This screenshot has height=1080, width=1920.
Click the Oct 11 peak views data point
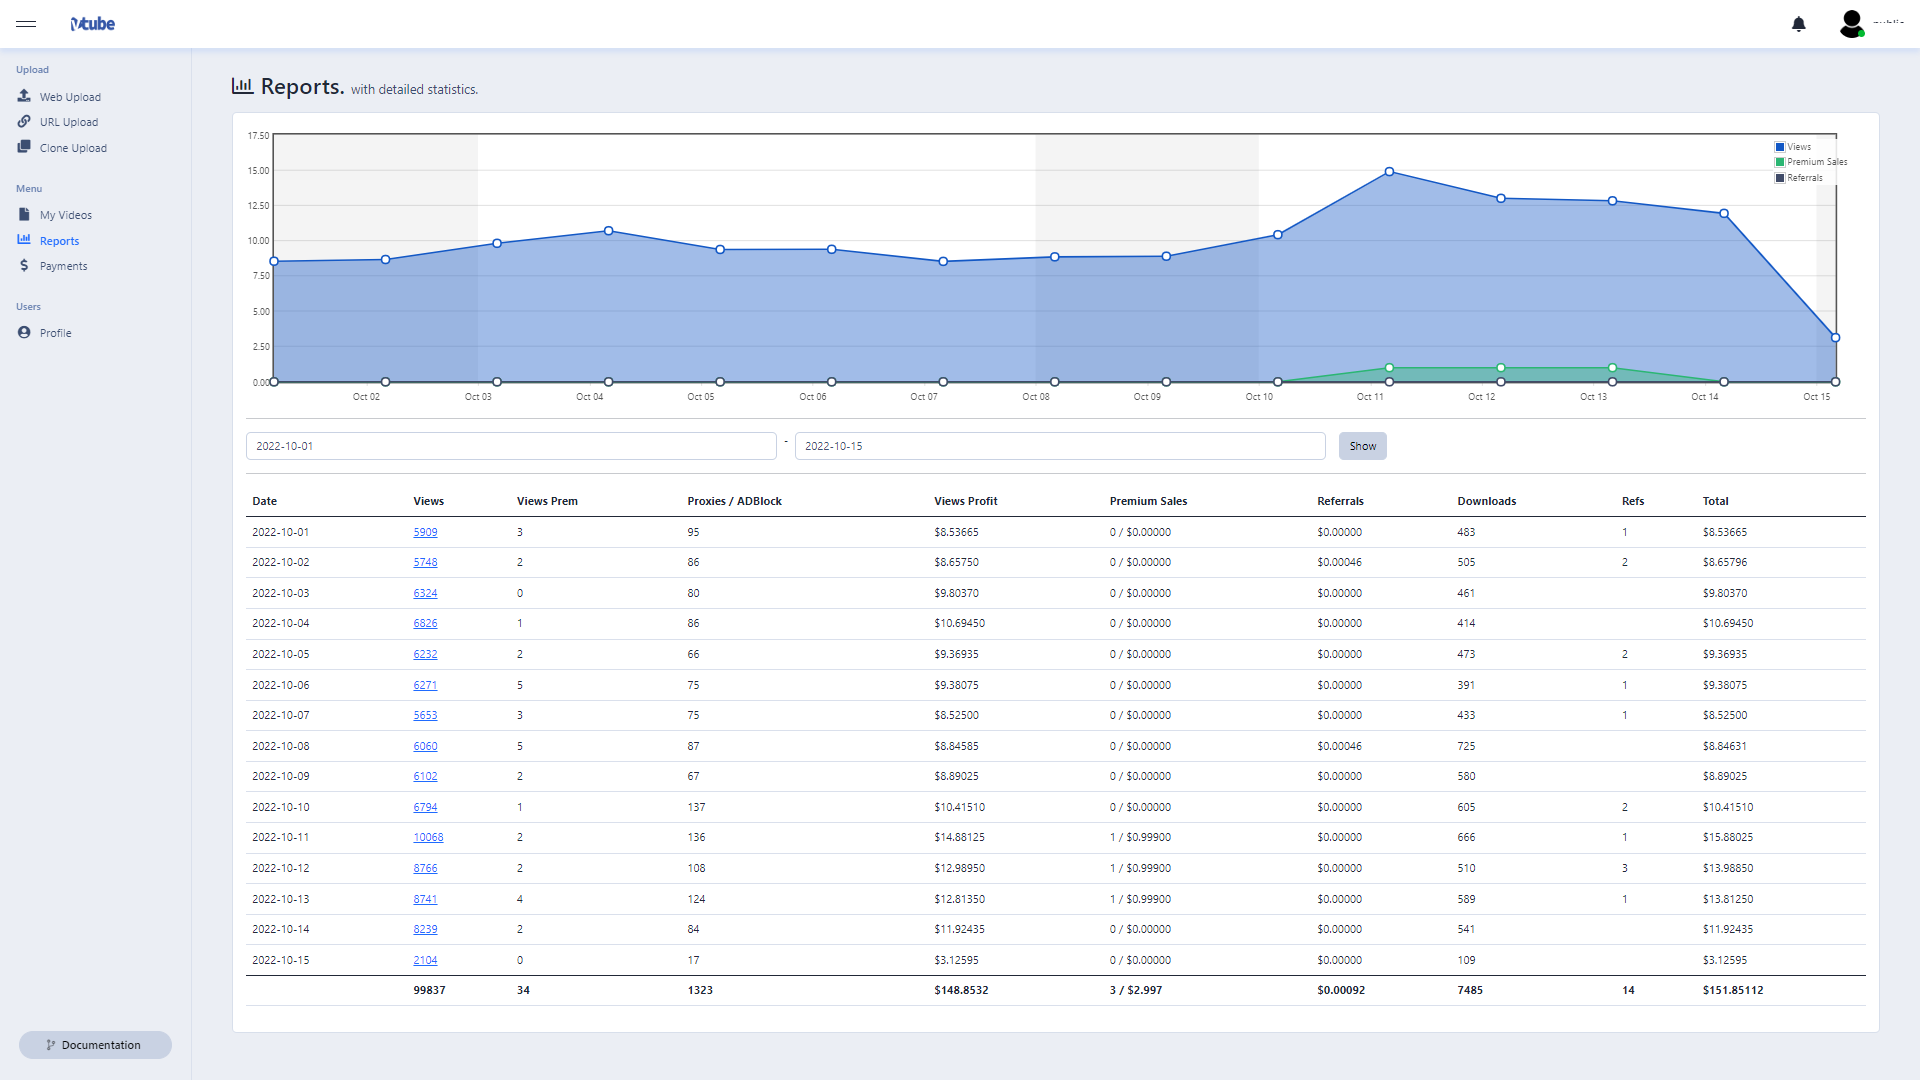point(1389,172)
